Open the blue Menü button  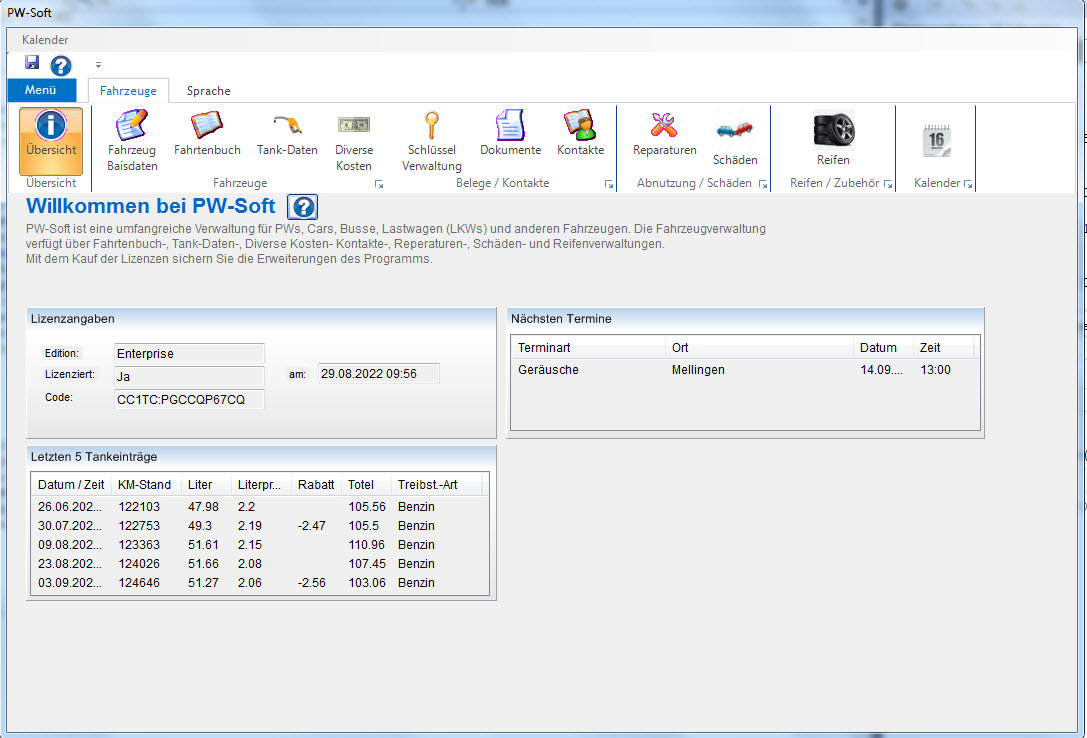click(41, 91)
